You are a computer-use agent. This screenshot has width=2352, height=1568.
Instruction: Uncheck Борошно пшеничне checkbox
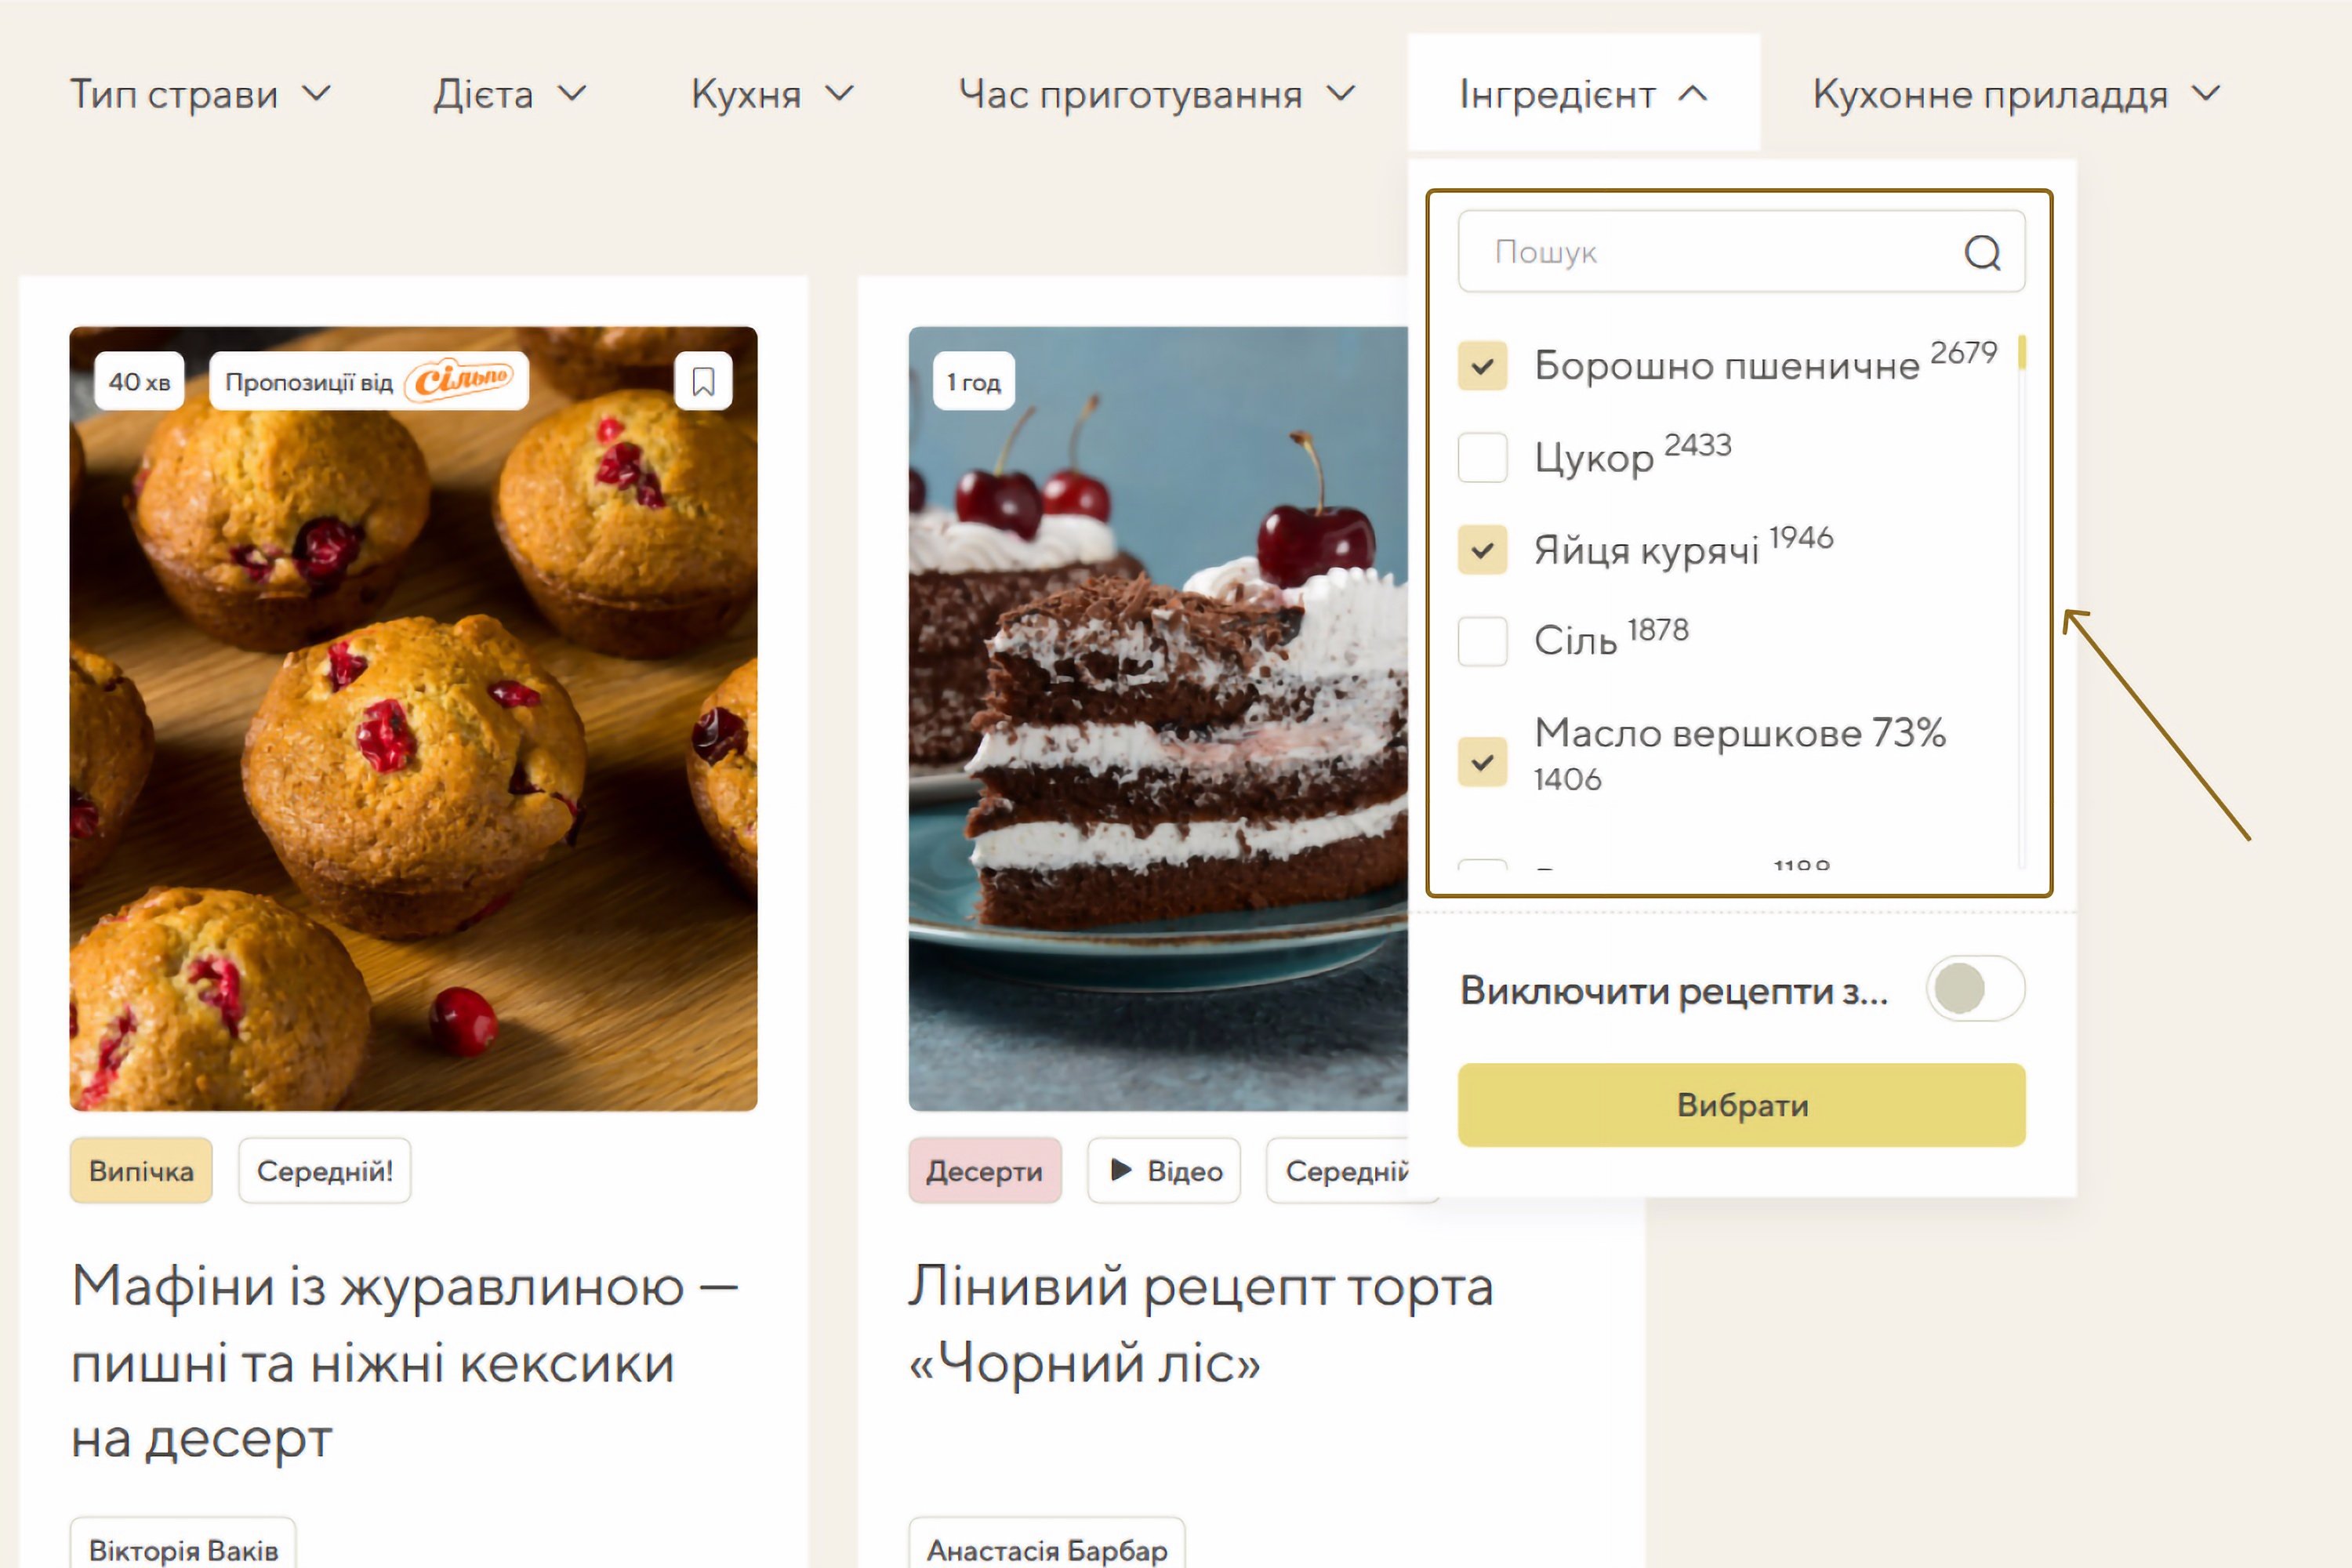coord(1482,366)
